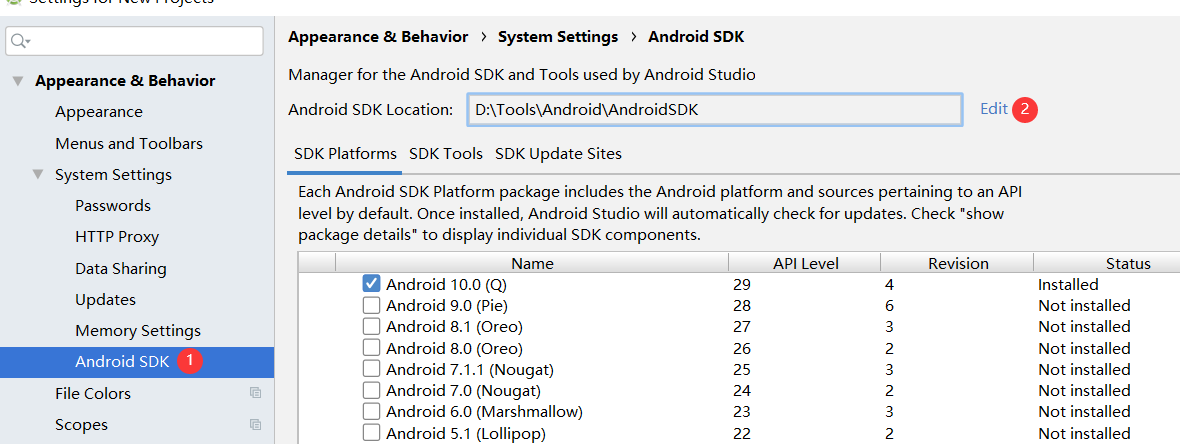Open Data Sharing settings
1180x444 pixels.
[x=120, y=269]
